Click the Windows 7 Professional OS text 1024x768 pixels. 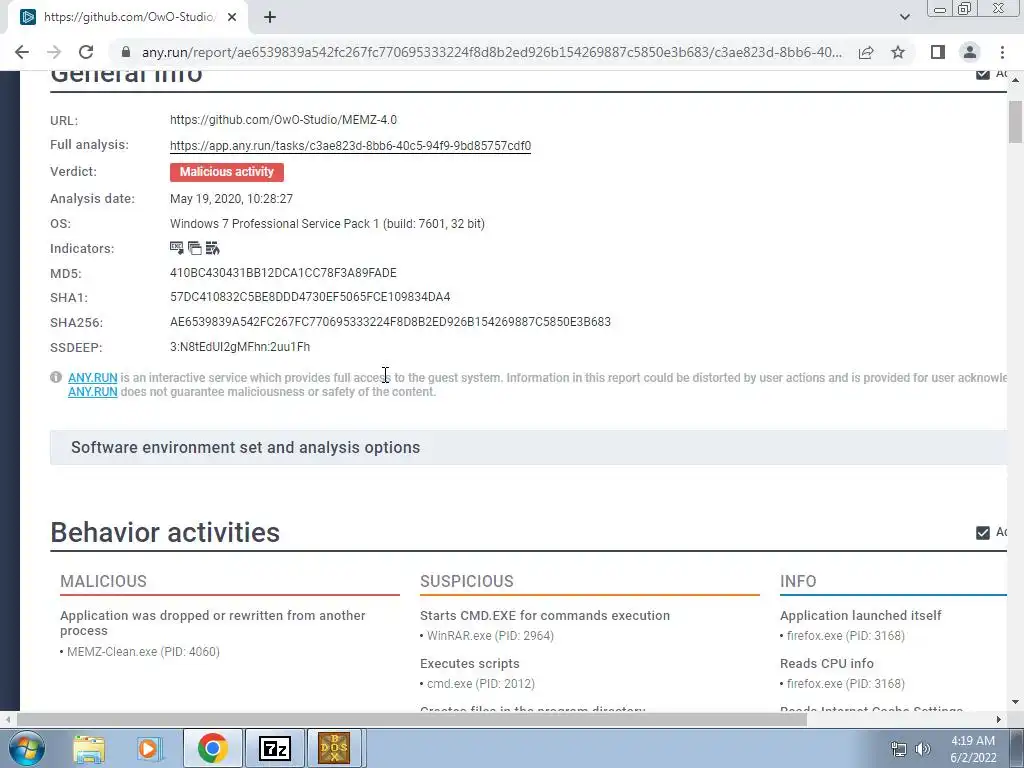click(x=327, y=223)
